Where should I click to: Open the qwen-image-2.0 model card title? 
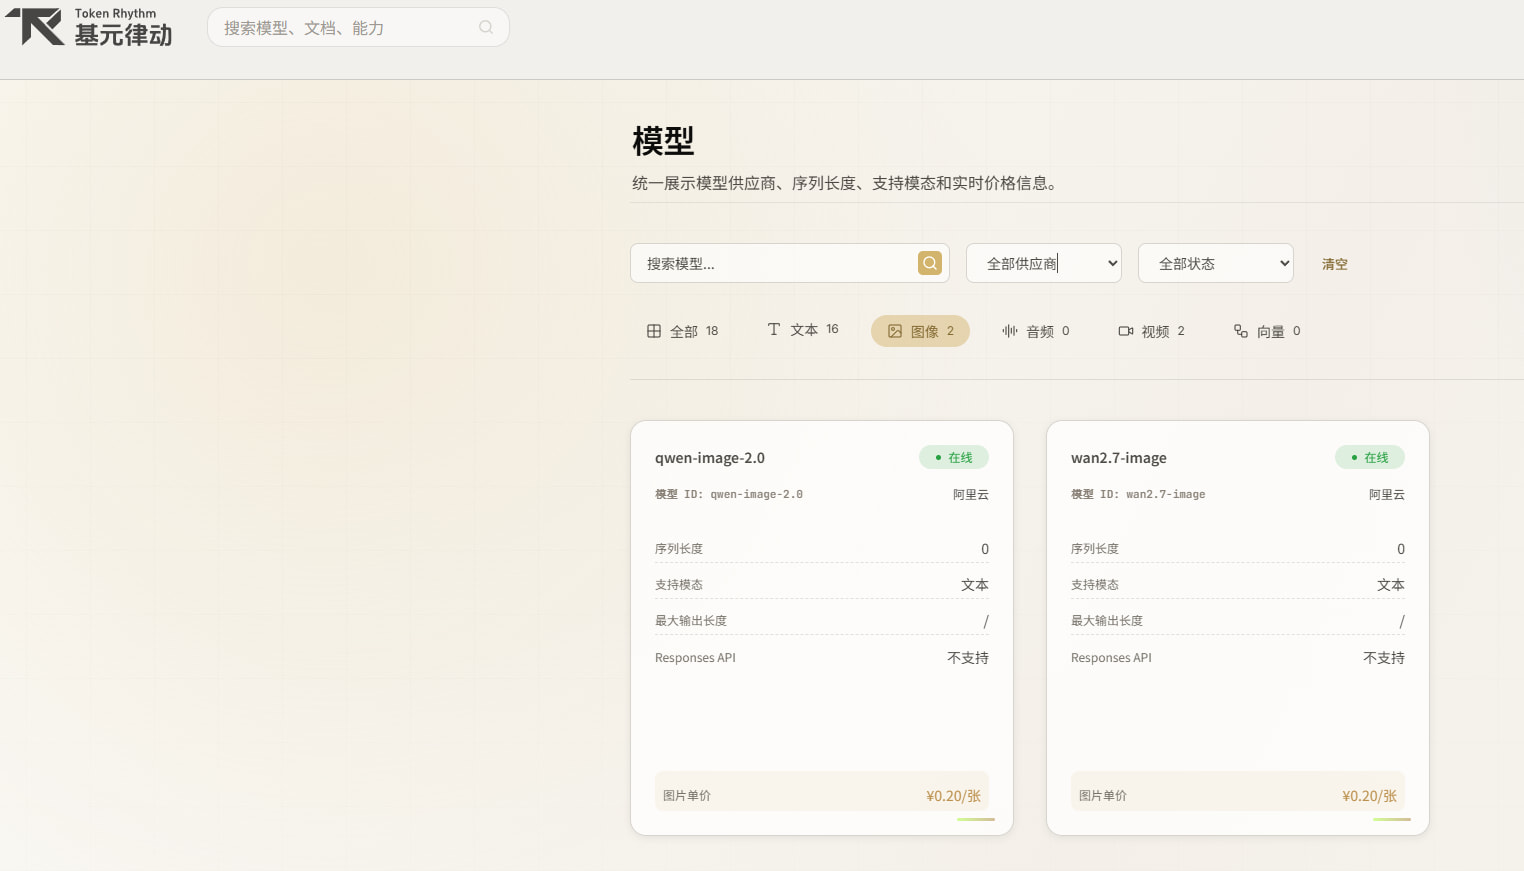tap(710, 458)
